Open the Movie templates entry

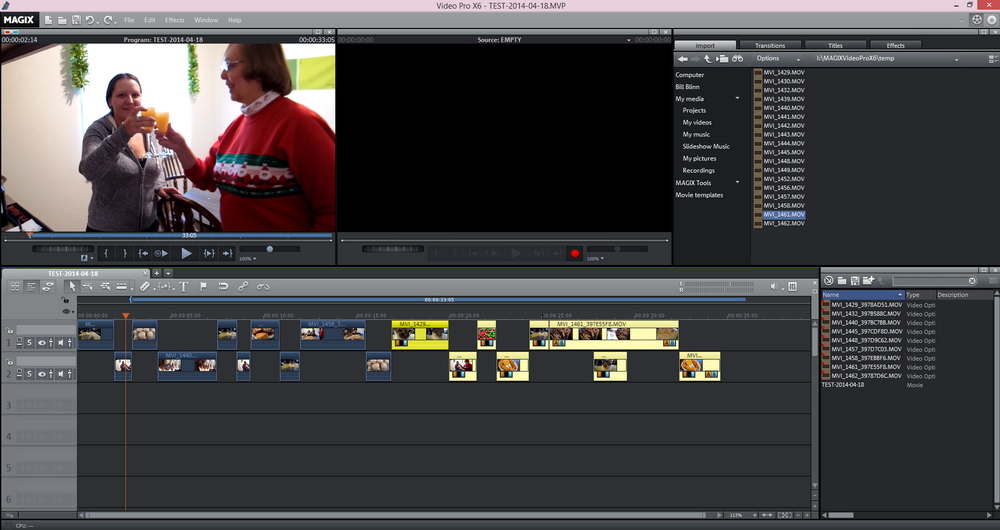point(699,195)
